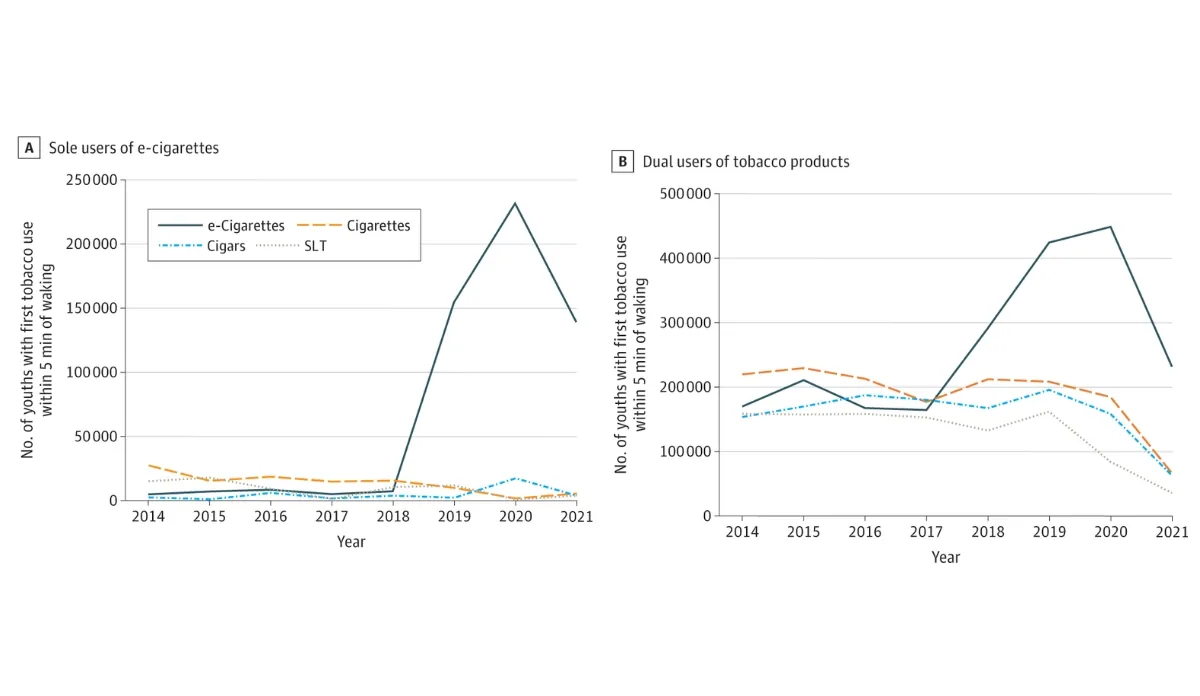Select the "Cigarettes" legend text
The width and height of the screenshot is (1200, 696).
coord(377,226)
